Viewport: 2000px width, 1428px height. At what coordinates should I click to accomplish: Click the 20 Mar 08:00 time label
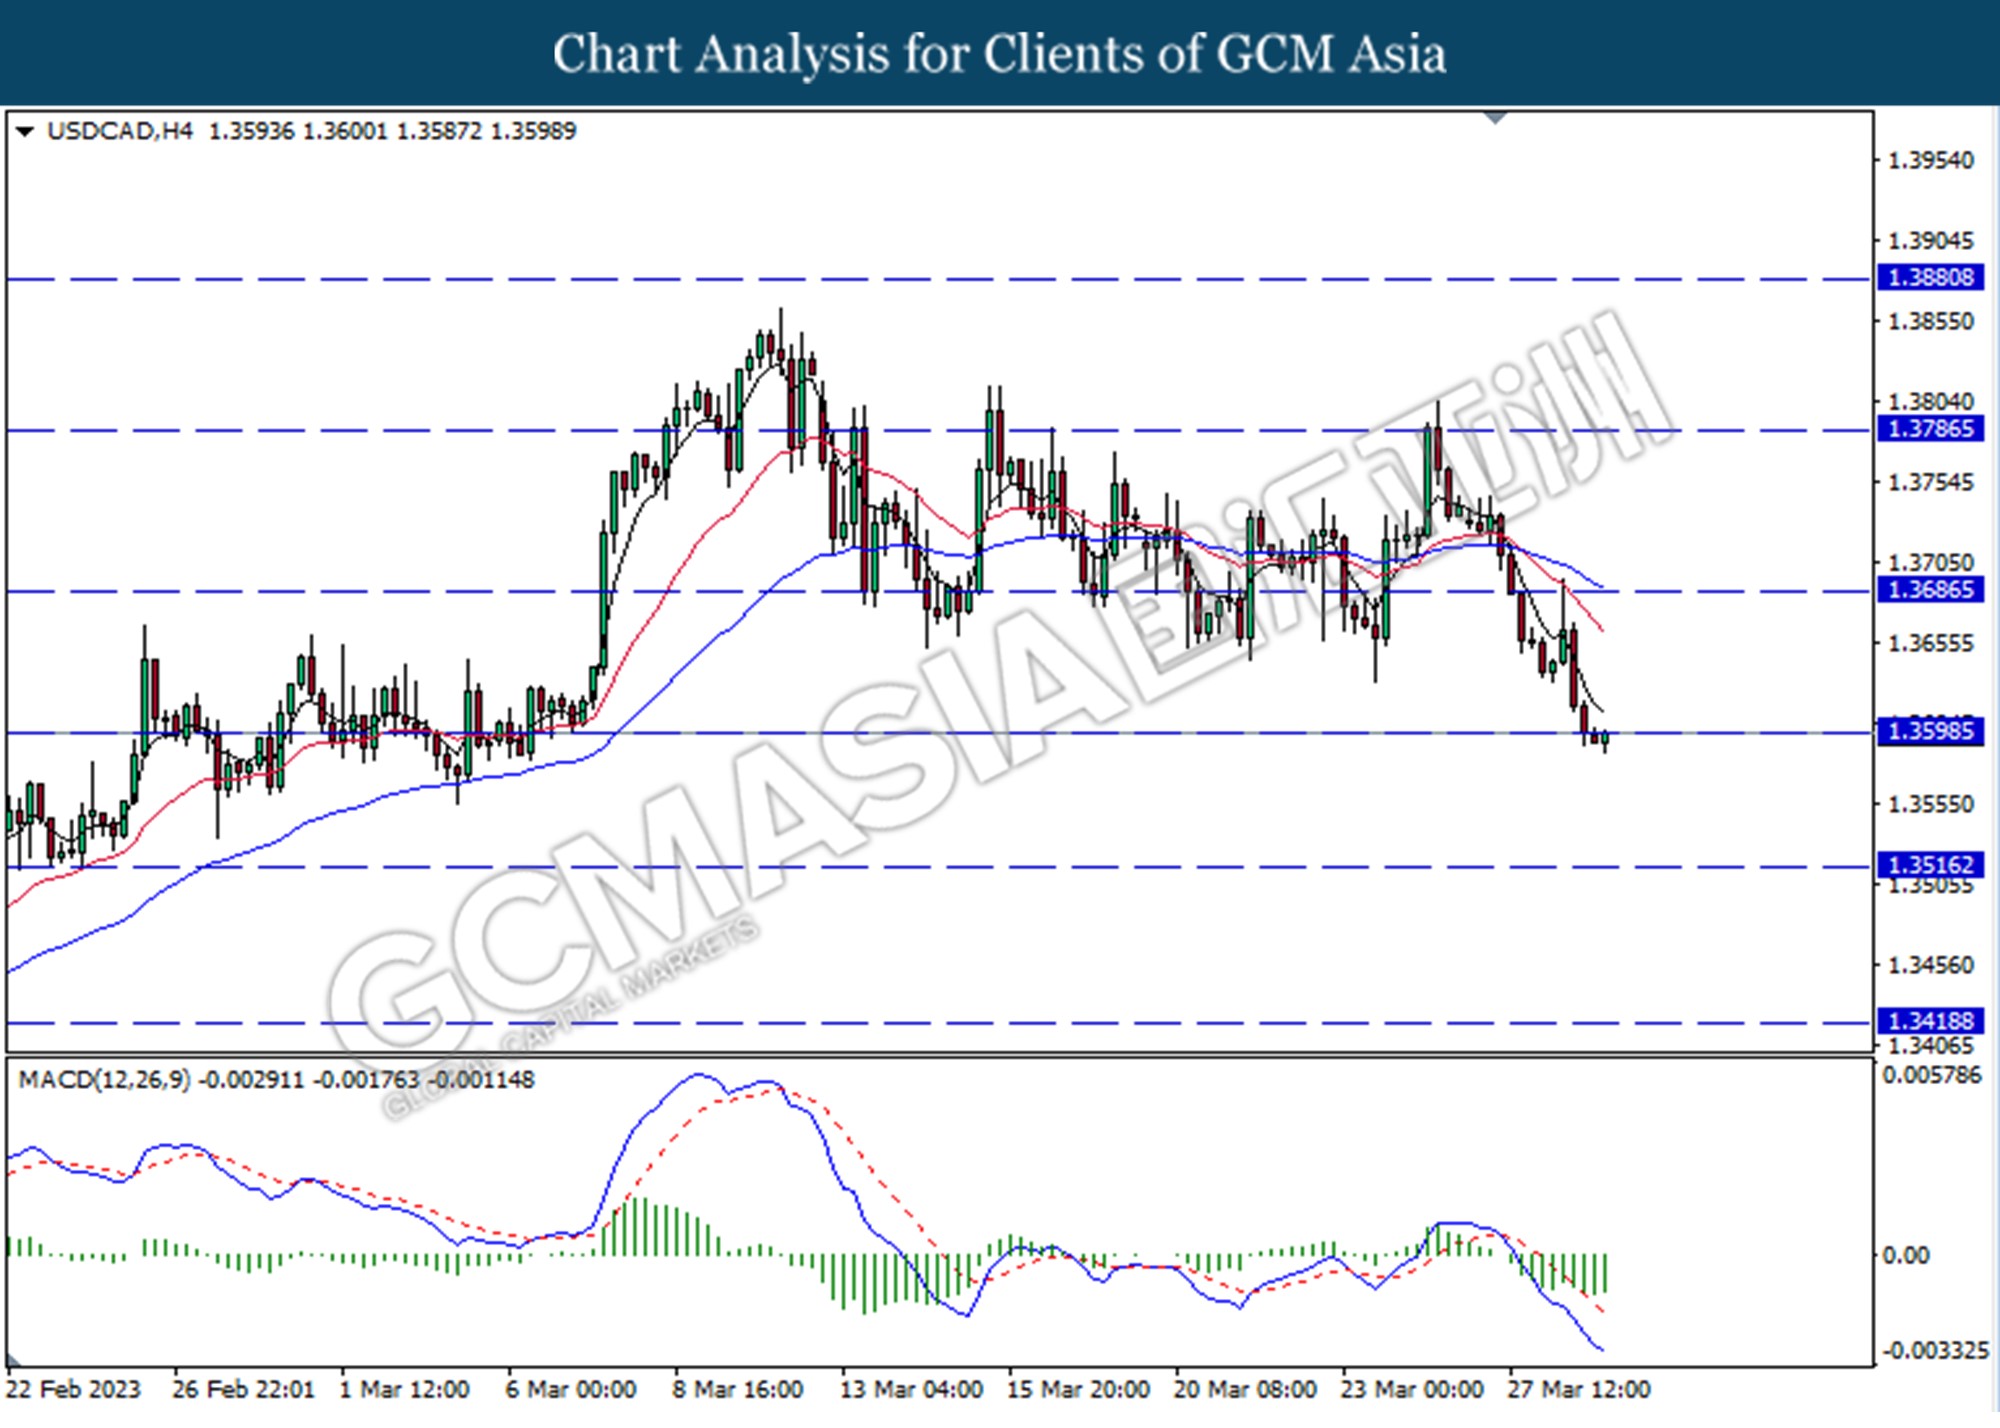point(1245,1390)
